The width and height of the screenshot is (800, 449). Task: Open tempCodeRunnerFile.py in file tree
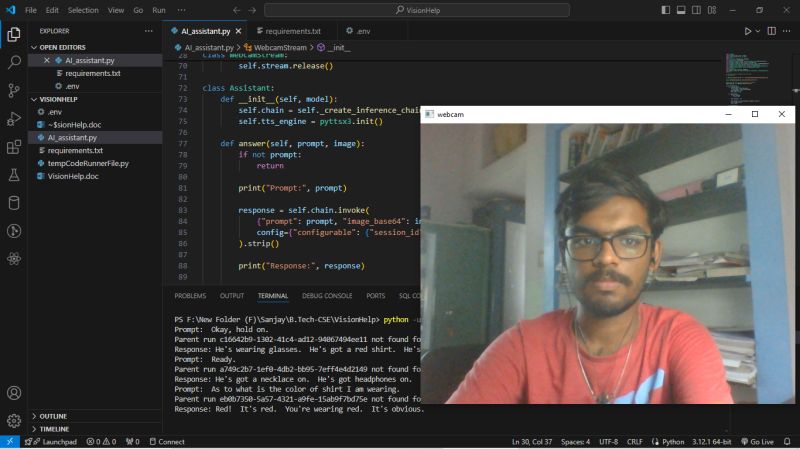(95, 163)
